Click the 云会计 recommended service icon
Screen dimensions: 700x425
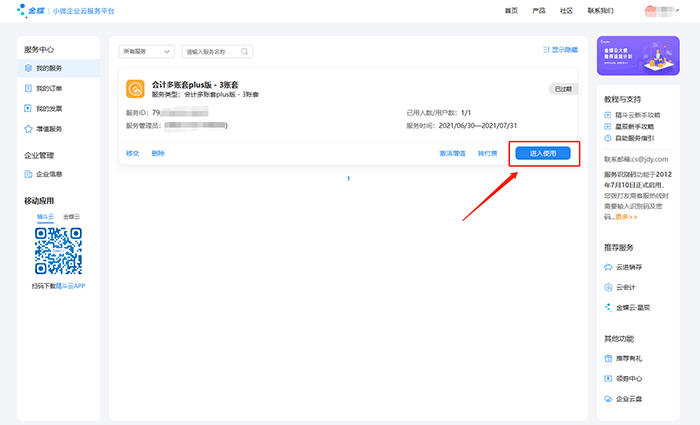click(608, 287)
